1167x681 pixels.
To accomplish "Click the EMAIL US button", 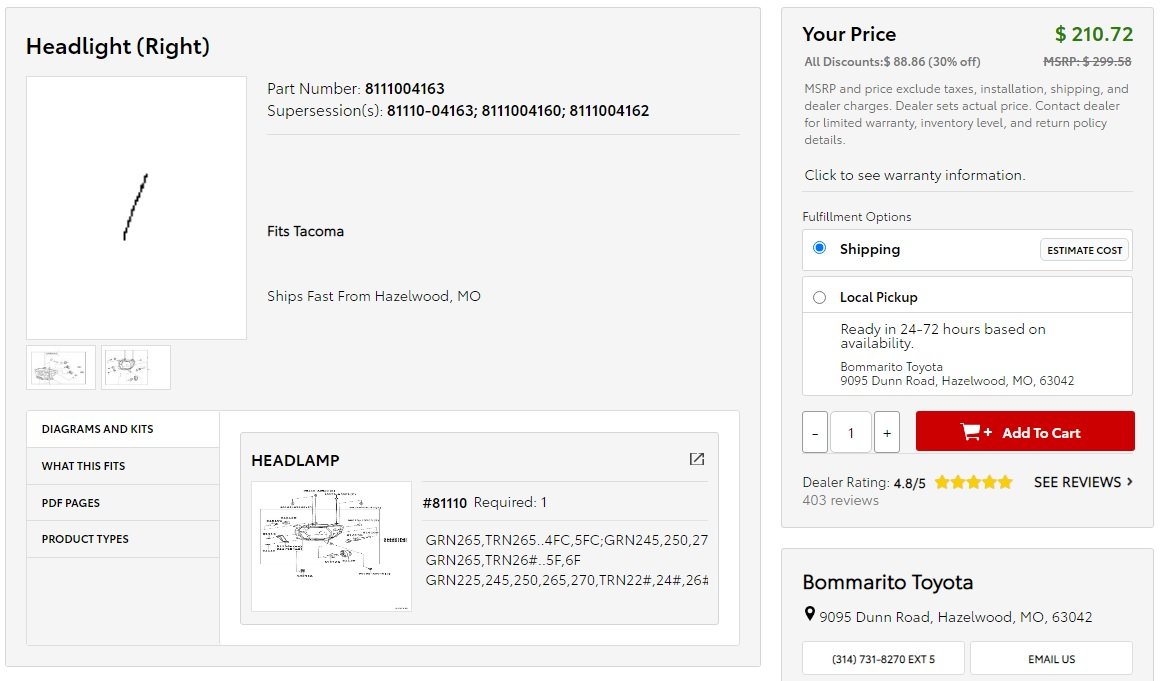I will pyautogui.click(x=1051, y=659).
